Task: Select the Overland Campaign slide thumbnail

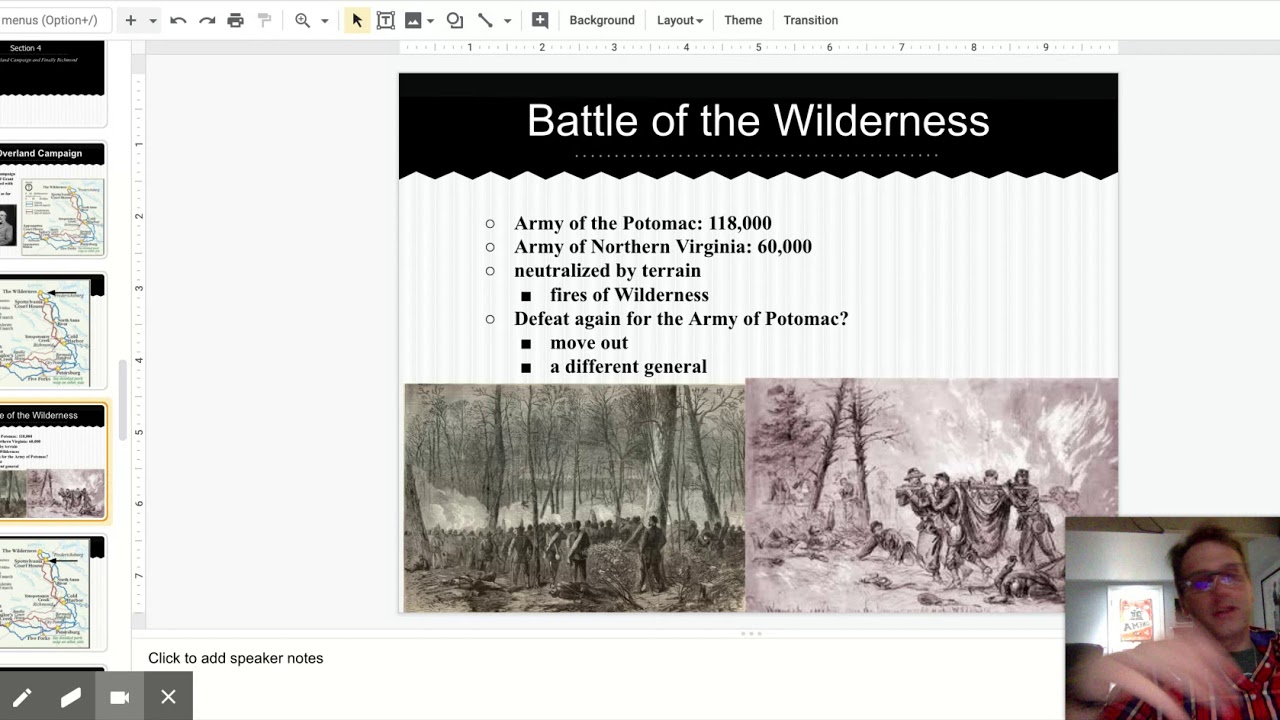Action: pos(52,200)
